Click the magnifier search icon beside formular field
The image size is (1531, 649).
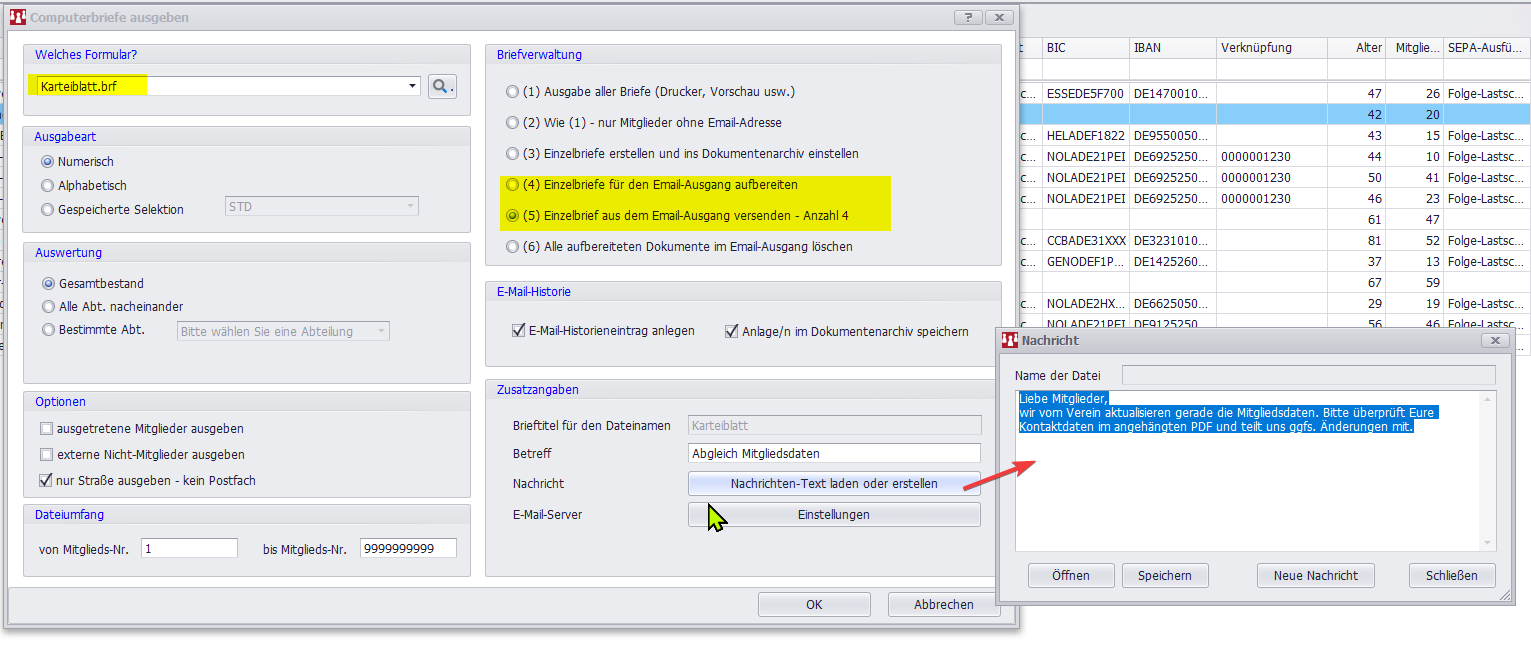pos(442,87)
